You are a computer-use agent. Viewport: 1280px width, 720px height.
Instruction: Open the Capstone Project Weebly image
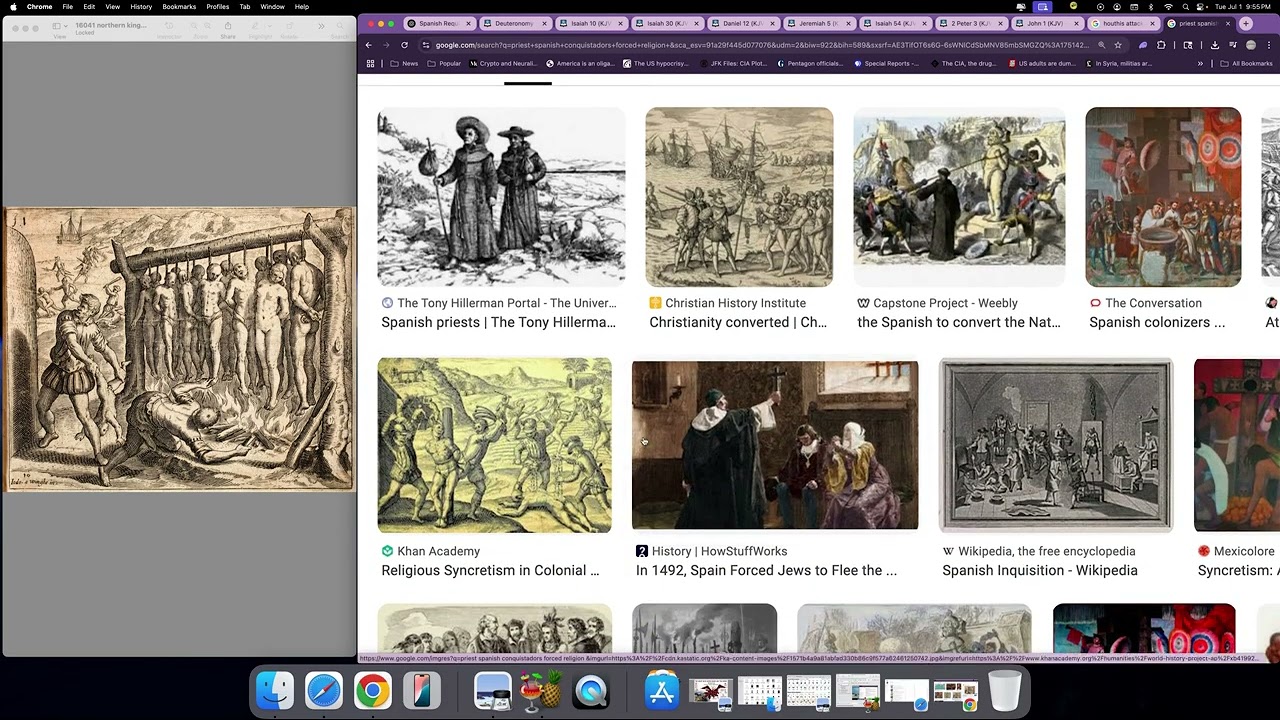pyautogui.click(x=959, y=197)
